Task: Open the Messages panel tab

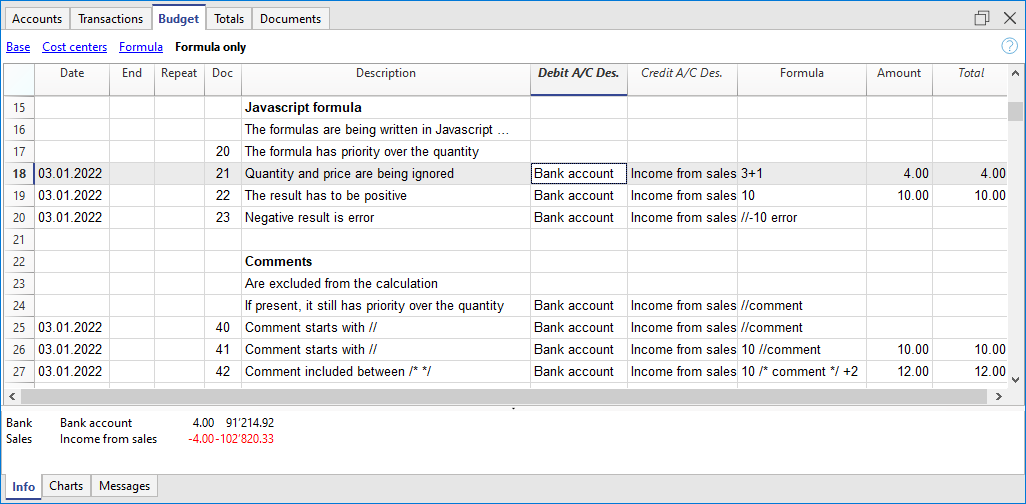Action: pyautogui.click(x=124, y=486)
